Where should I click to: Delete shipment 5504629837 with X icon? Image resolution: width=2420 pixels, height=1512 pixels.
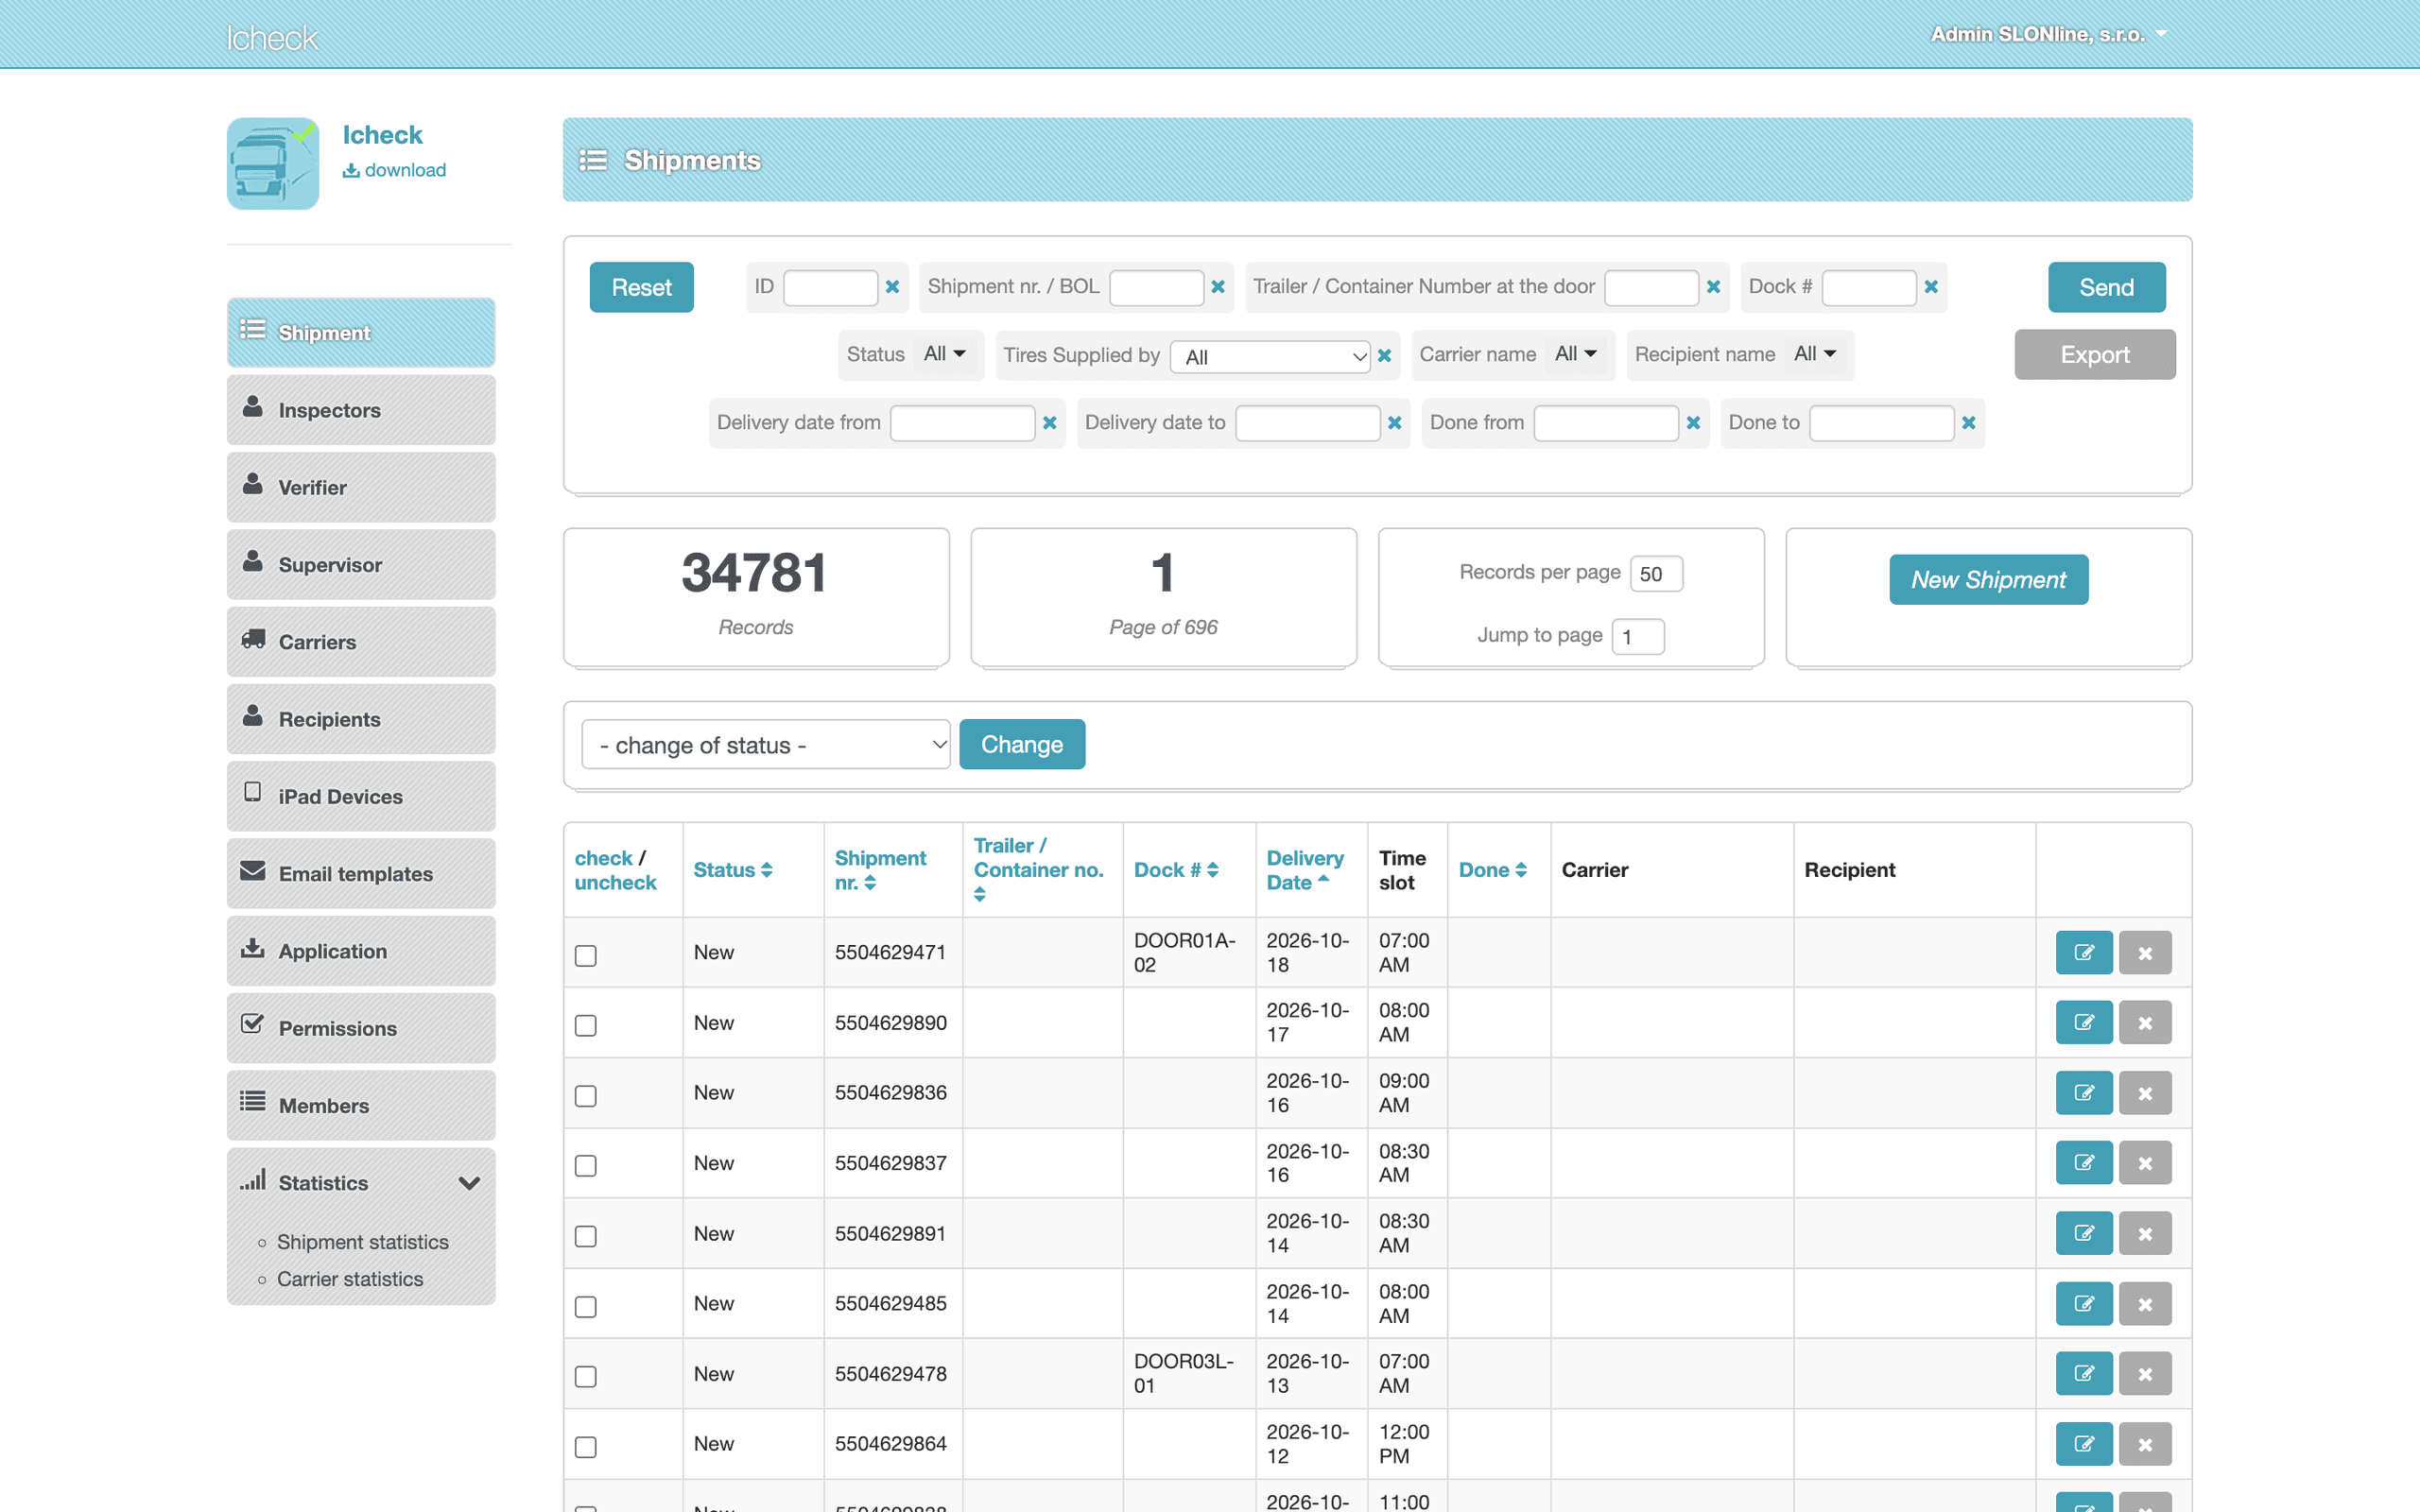pos(2145,1163)
